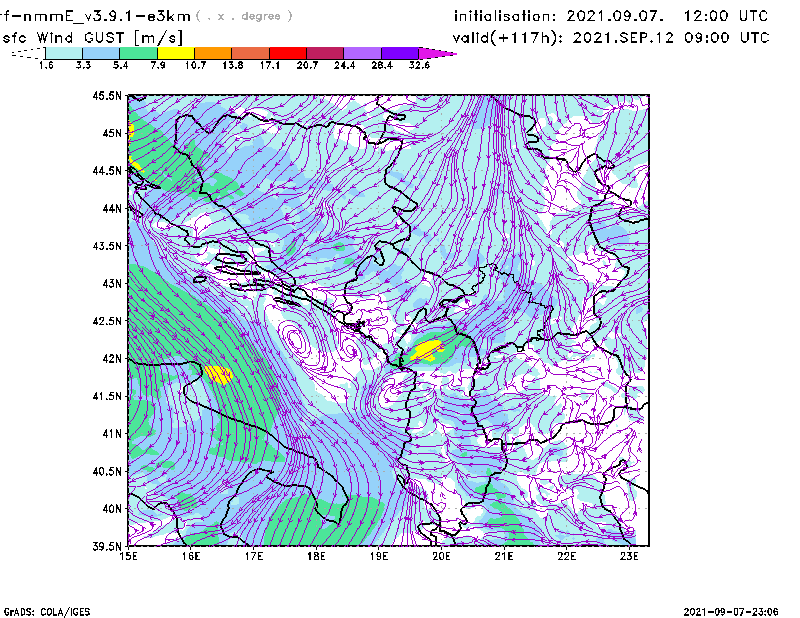Select the initialisation date text
Screen dimensions: 800x618
click(611, 16)
